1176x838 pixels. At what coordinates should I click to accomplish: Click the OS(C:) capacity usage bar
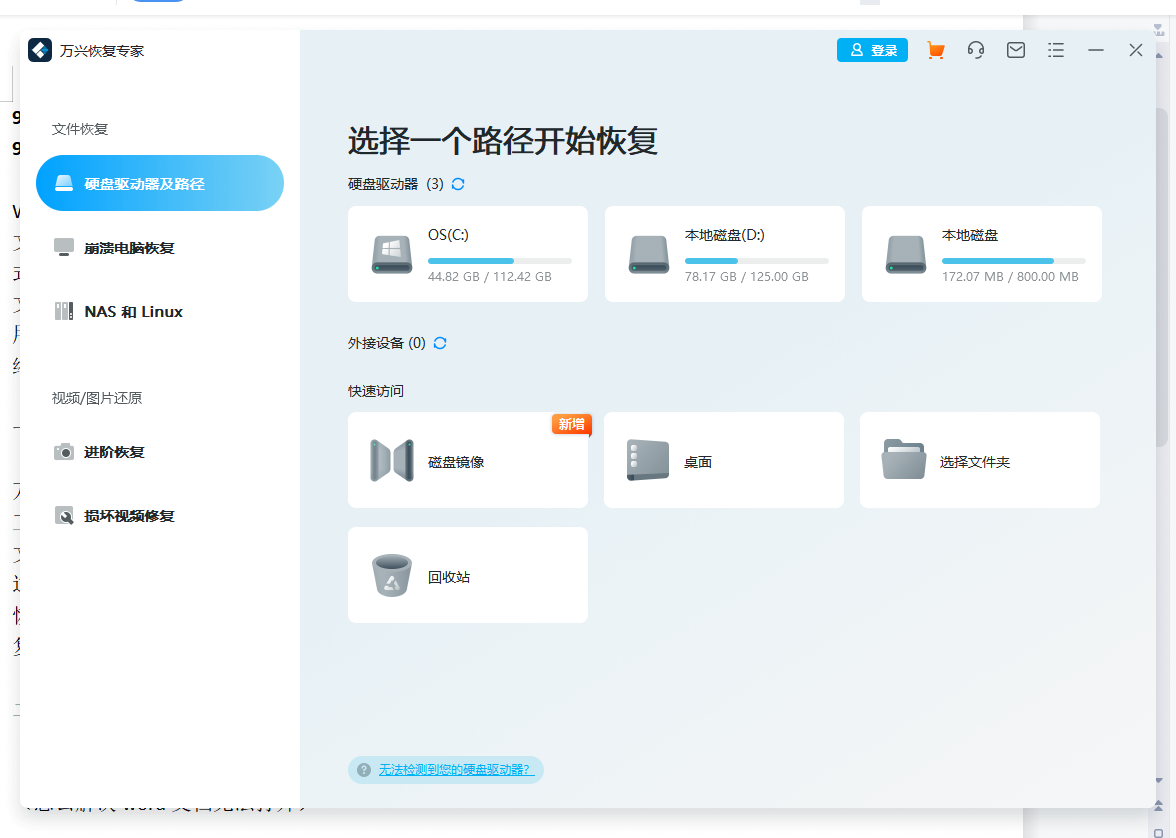tap(499, 260)
